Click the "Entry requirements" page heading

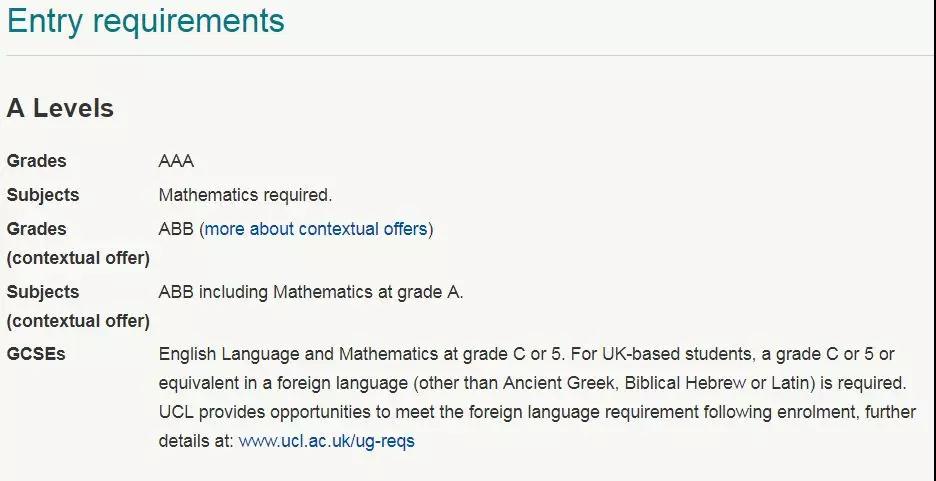coord(146,20)
